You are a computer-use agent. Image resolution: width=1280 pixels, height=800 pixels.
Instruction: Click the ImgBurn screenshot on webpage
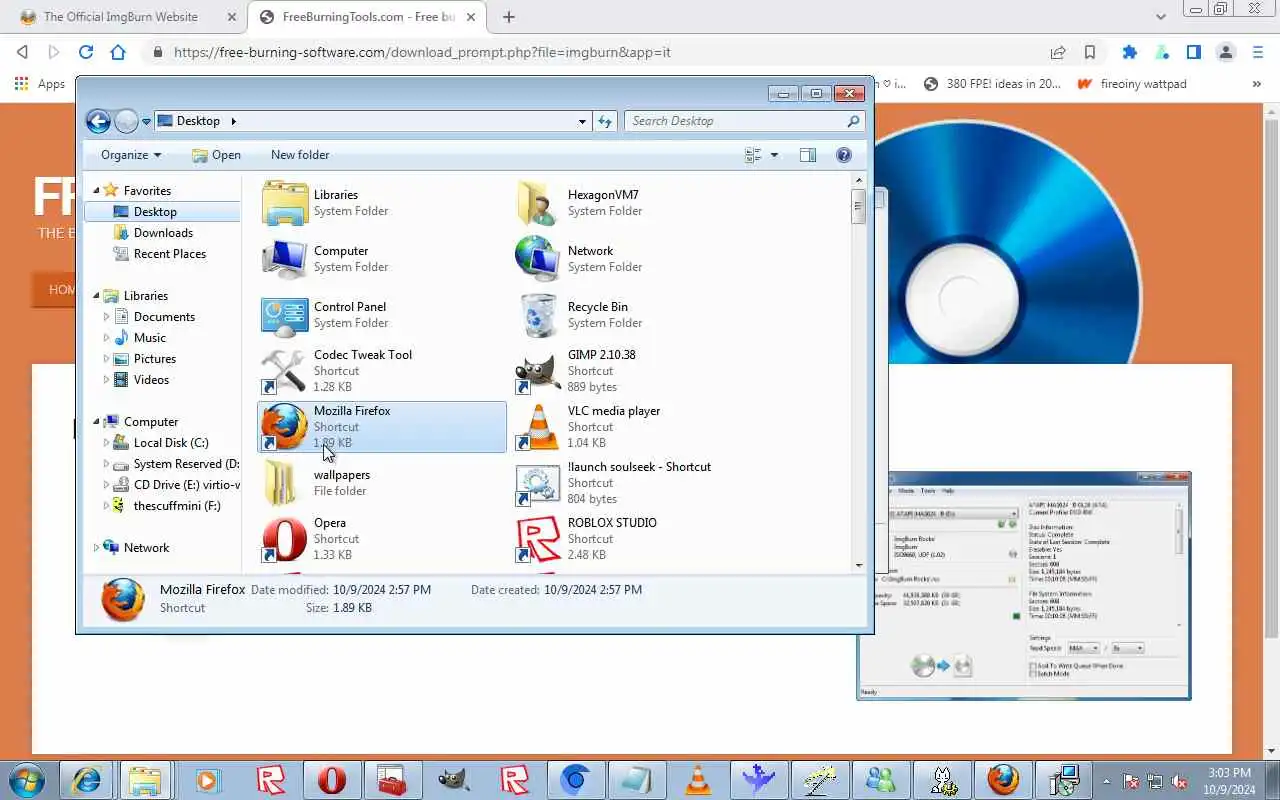(1024, 585)
